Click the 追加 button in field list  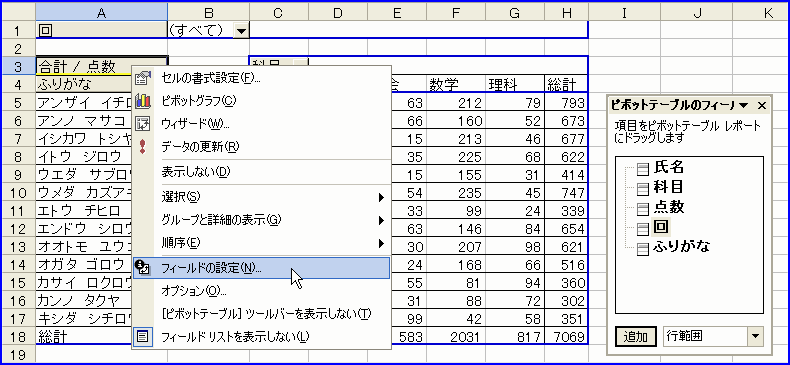coord(636,337)
